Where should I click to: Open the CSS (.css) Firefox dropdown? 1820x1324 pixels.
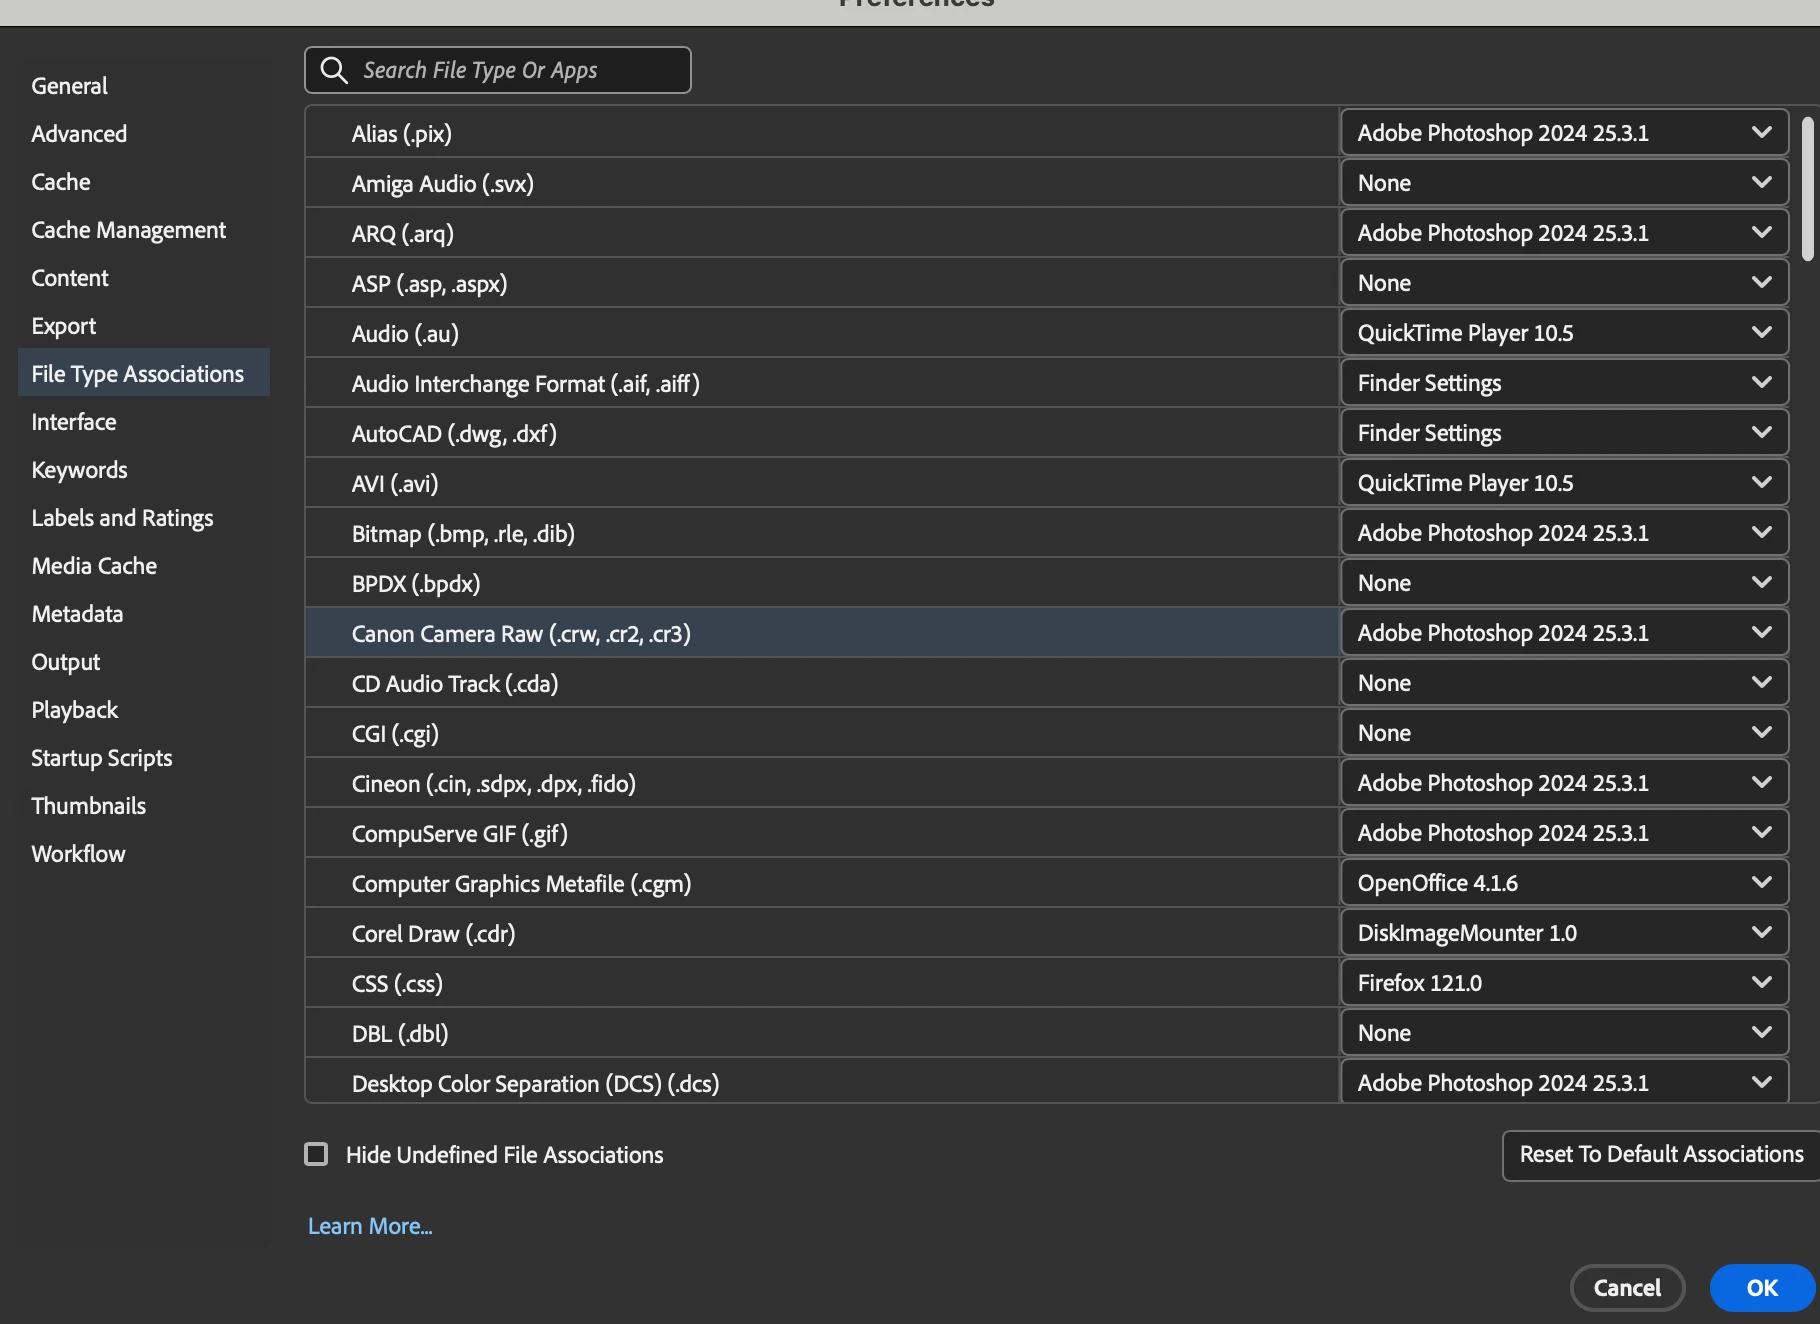(1564, 983)
